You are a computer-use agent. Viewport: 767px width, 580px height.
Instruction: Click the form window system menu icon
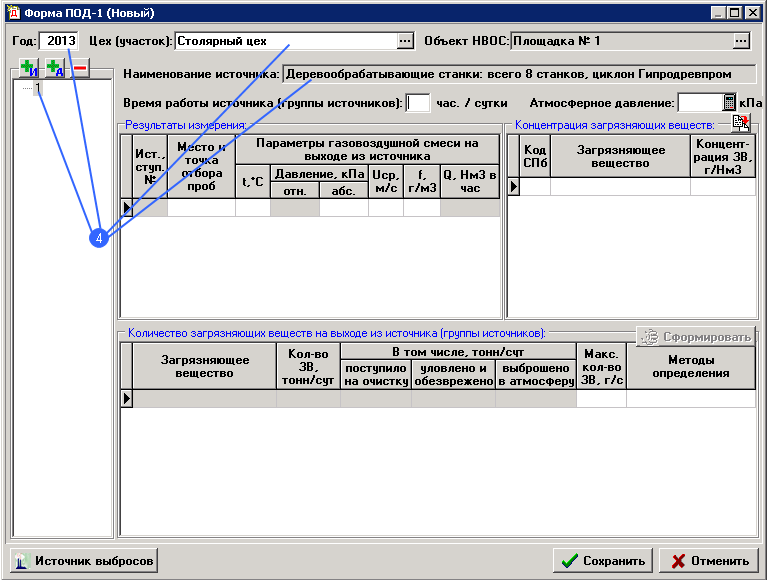click(11, 12)
